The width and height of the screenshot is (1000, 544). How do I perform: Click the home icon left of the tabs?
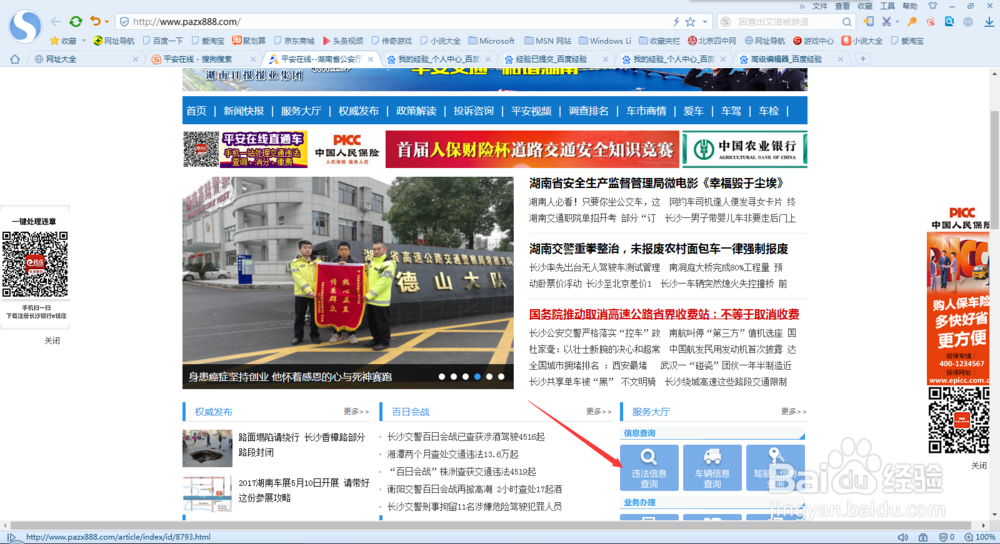click(15, 59)
